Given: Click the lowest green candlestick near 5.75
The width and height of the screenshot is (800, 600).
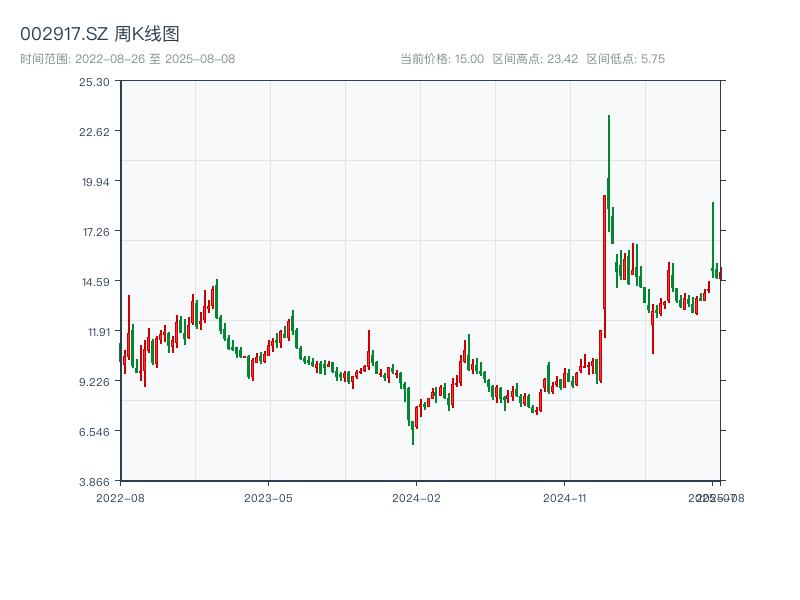Looking at the screenshot, I should pos(413,433).
